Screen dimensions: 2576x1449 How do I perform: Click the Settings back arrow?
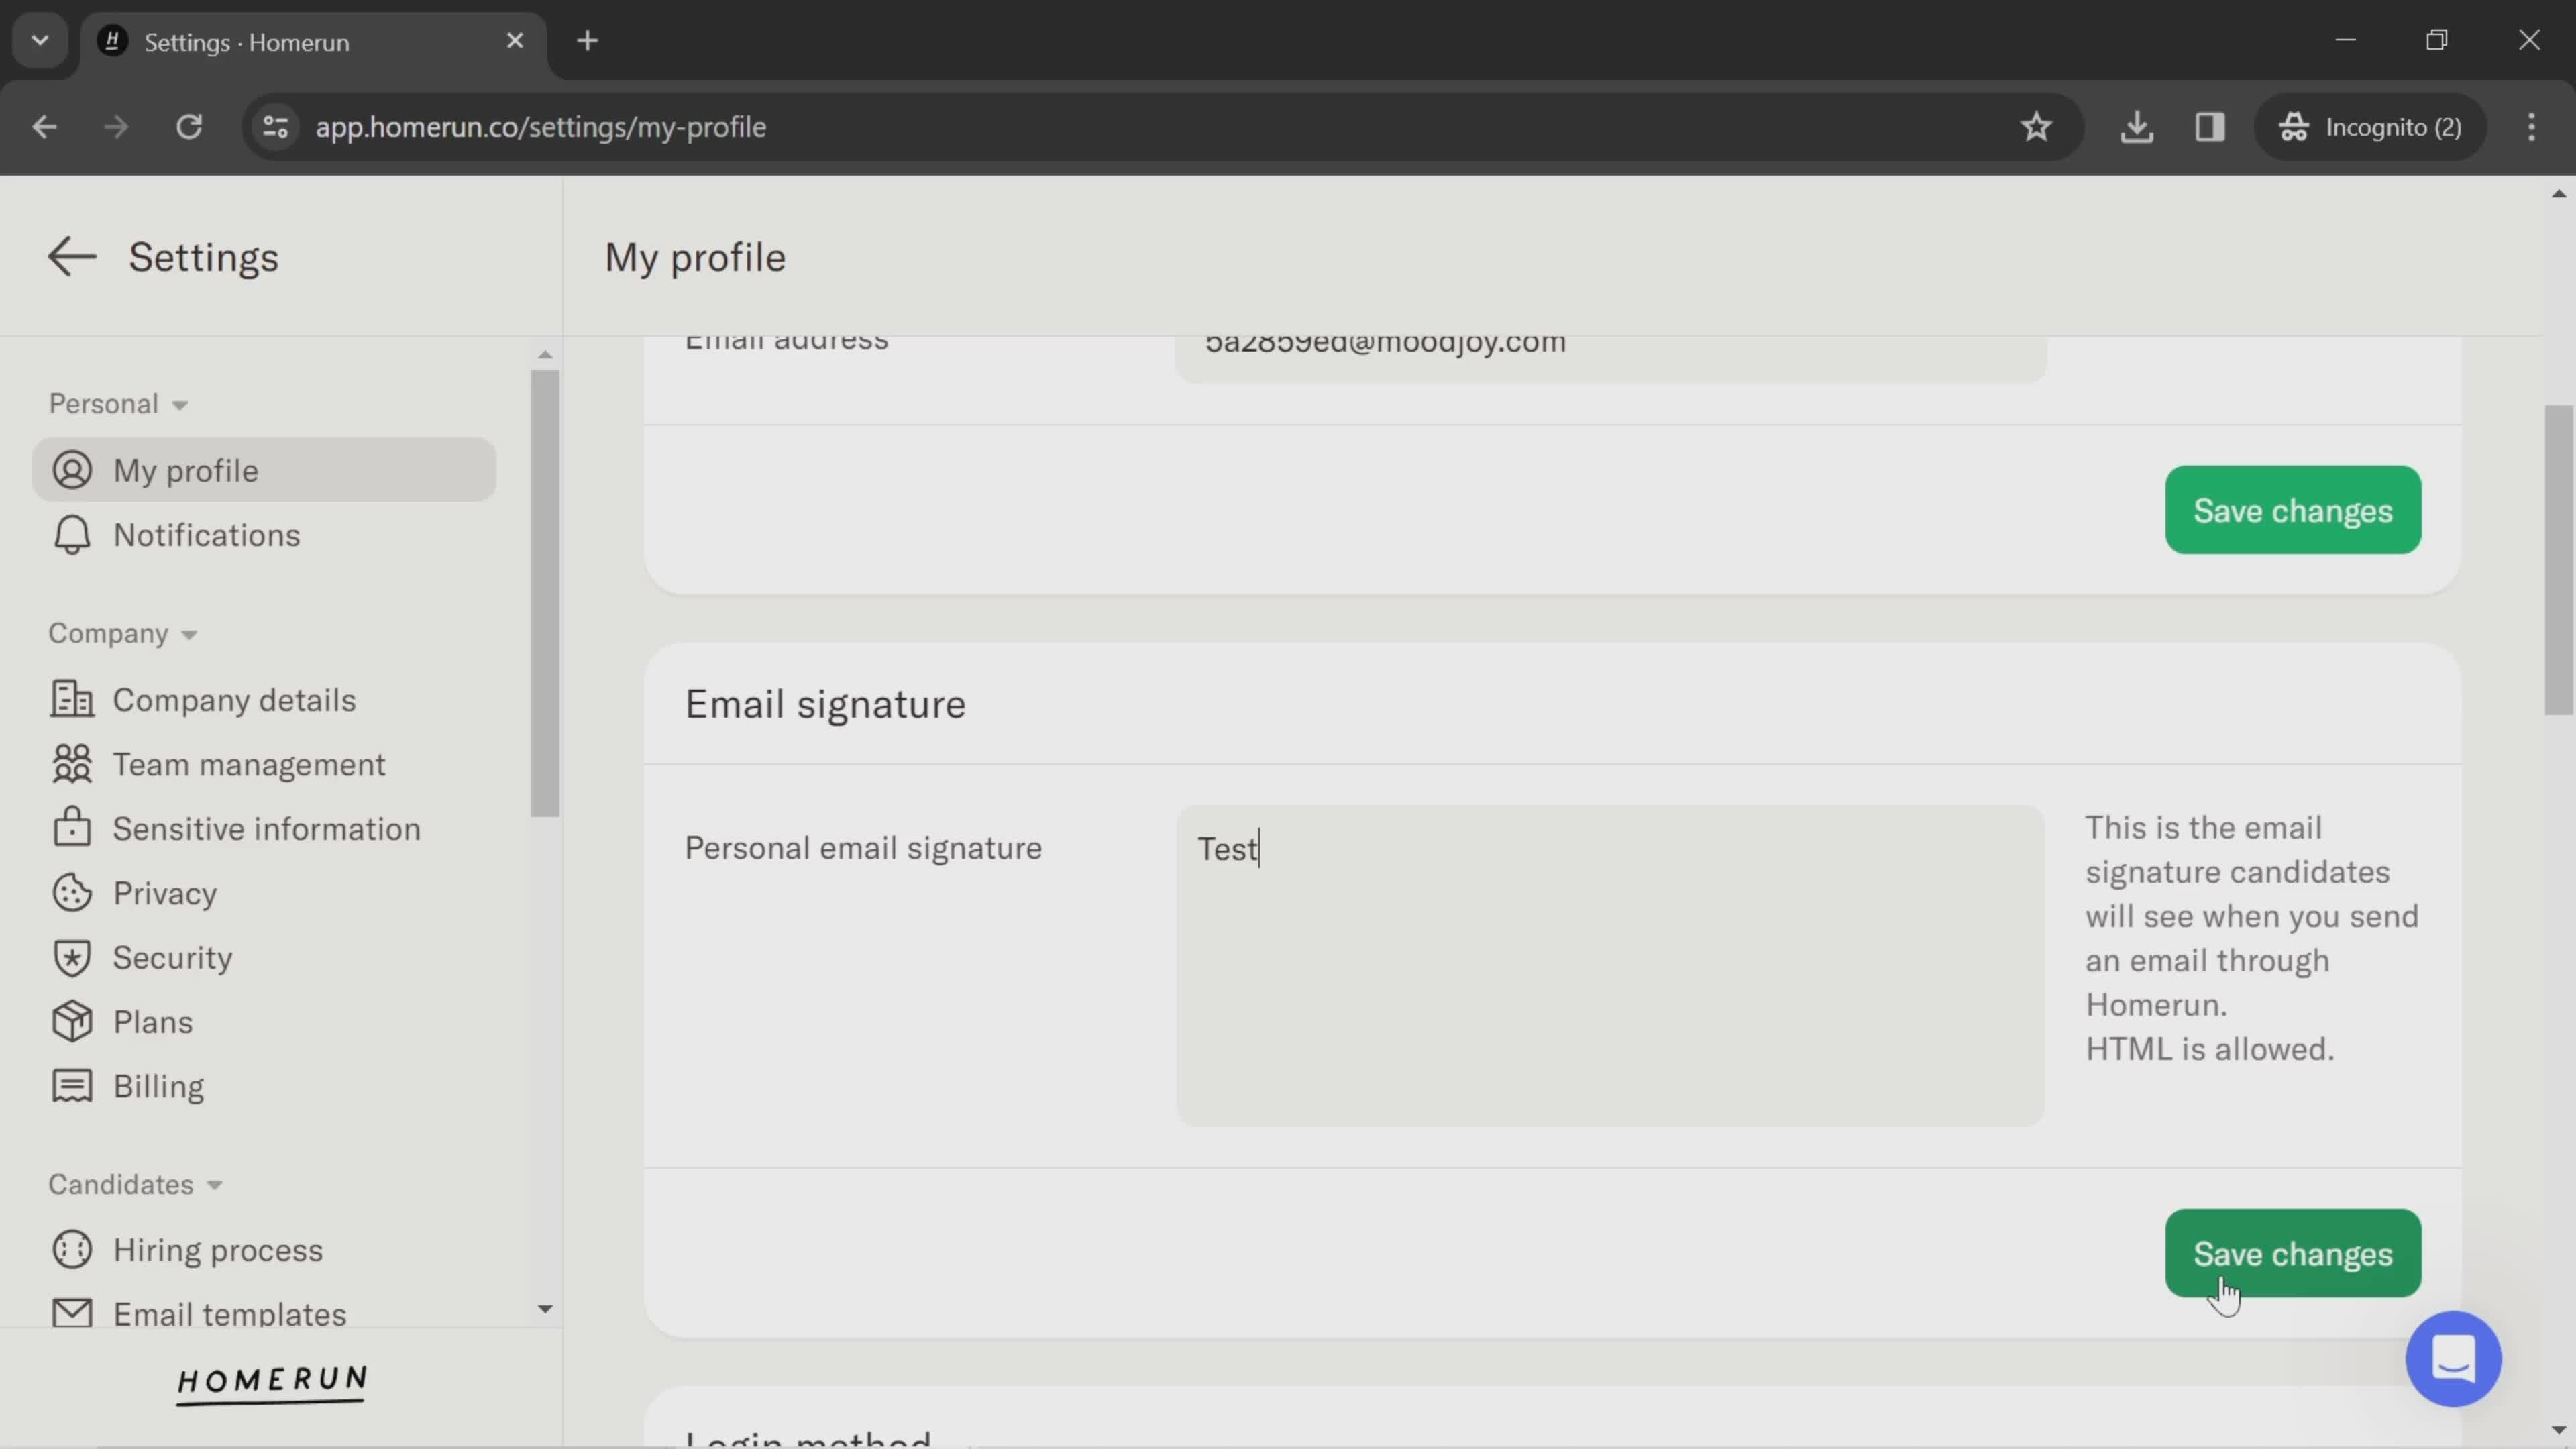[70, 255]
